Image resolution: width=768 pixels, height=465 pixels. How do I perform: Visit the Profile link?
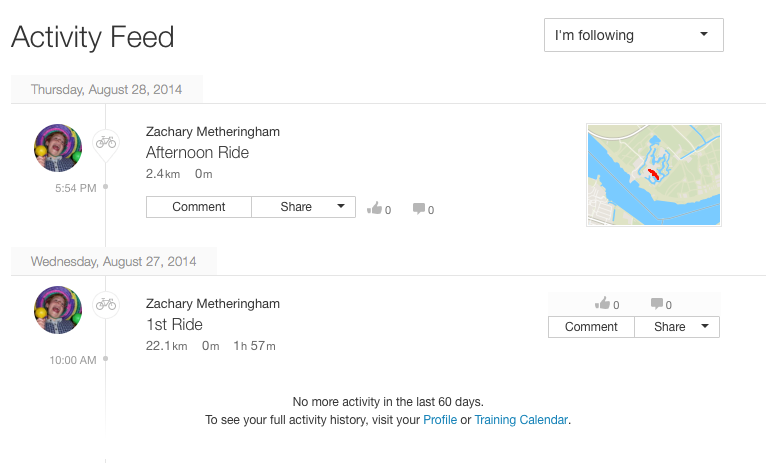click(440, 420)
